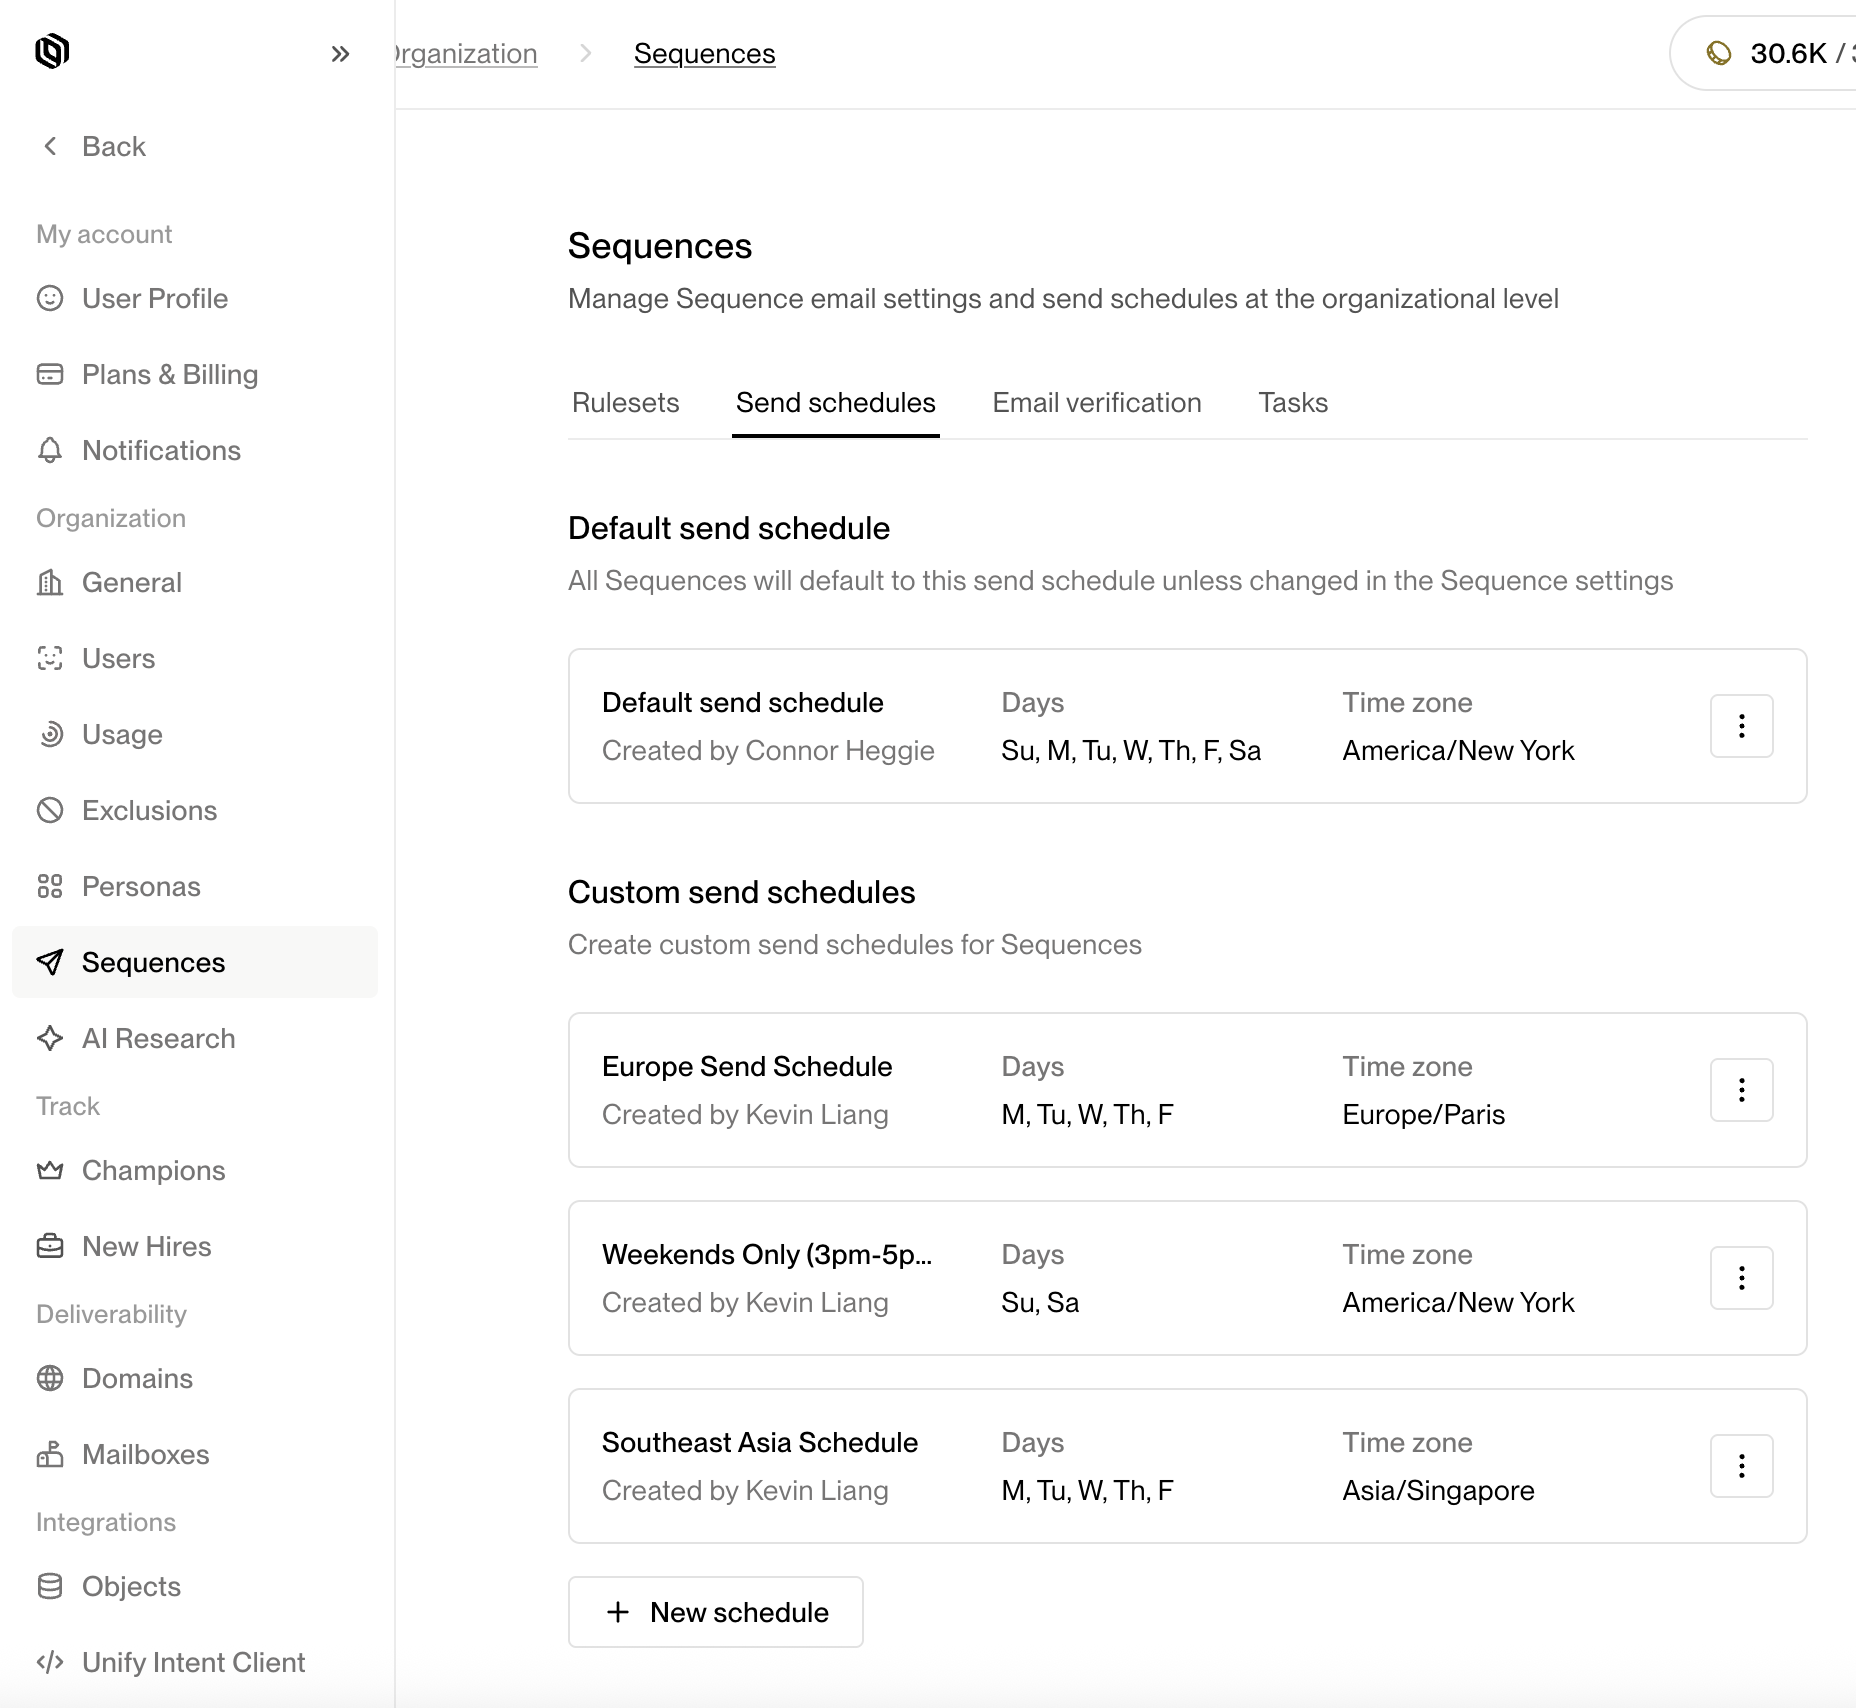Open Notifications settings

pos(161,450)
